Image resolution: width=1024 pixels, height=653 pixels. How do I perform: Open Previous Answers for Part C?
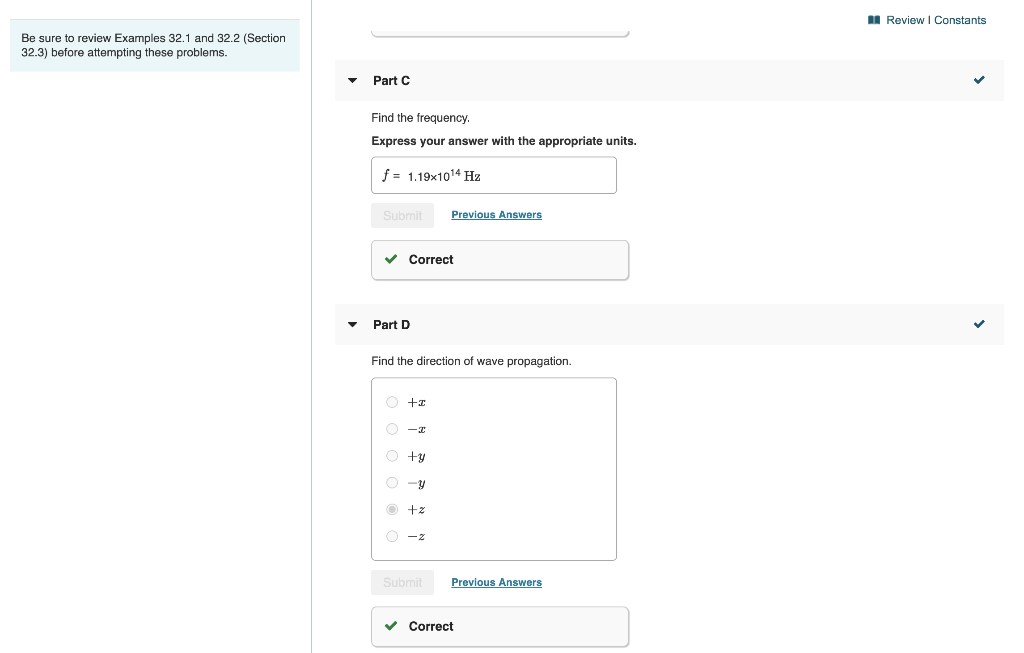click(496, 214)
